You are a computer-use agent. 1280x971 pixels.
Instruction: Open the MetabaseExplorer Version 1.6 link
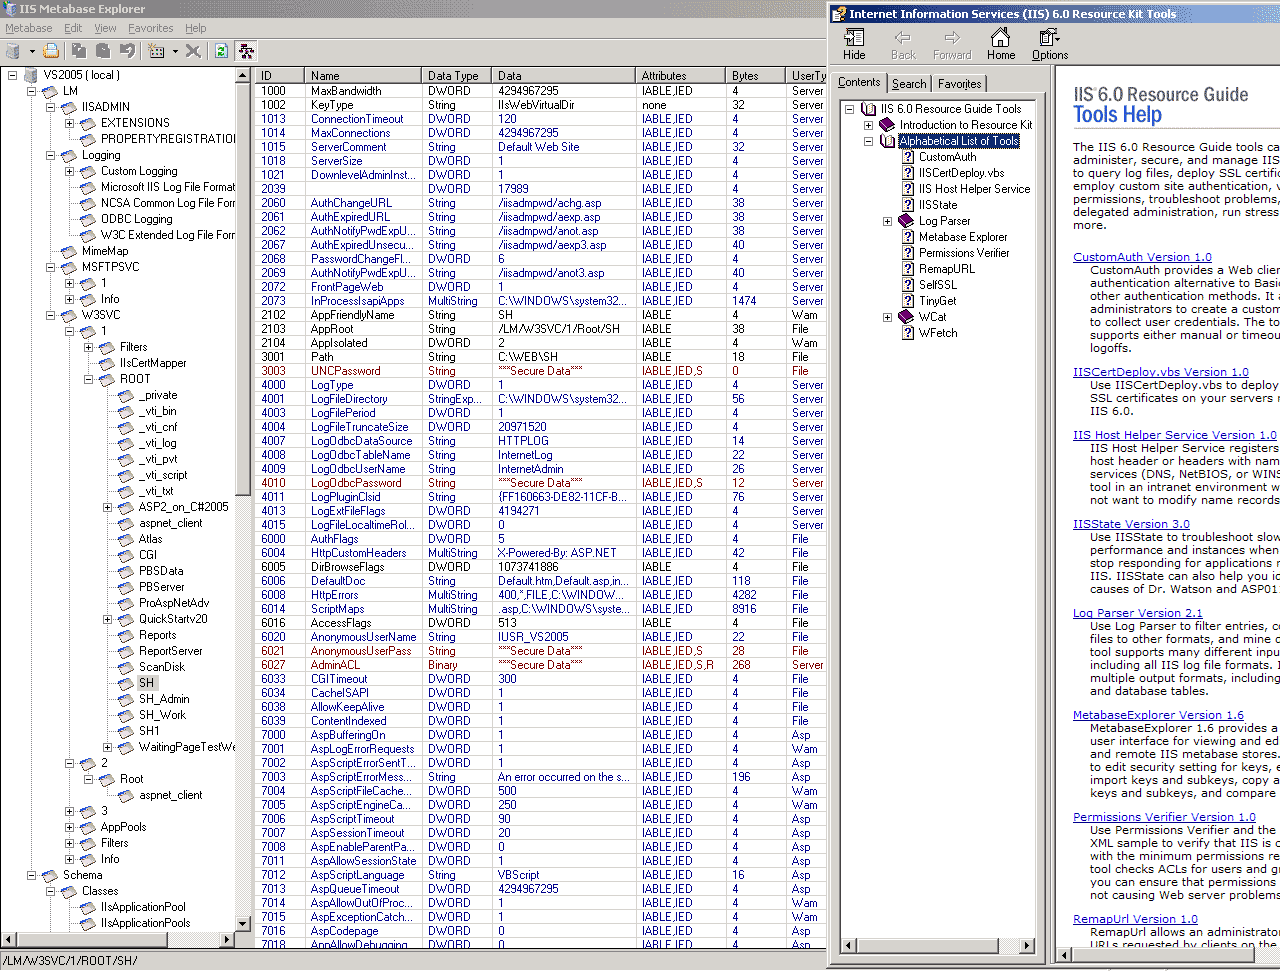(x=1158, y=715)
